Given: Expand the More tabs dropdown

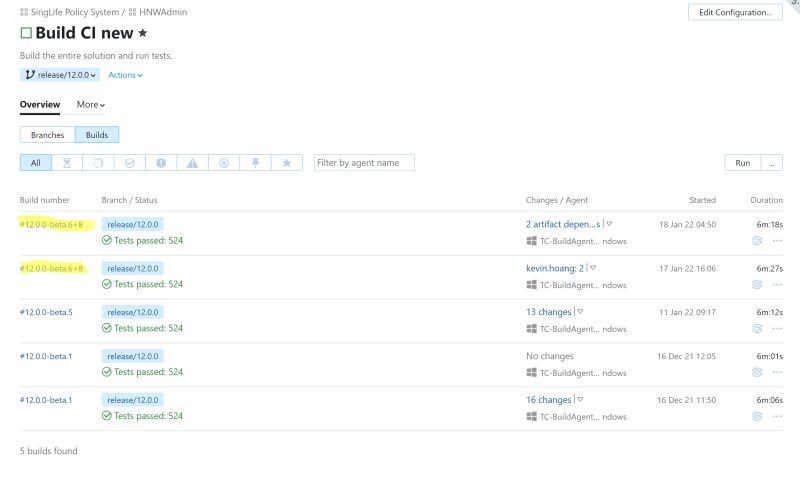Looking at the screenshot, I should click(91, 105).
